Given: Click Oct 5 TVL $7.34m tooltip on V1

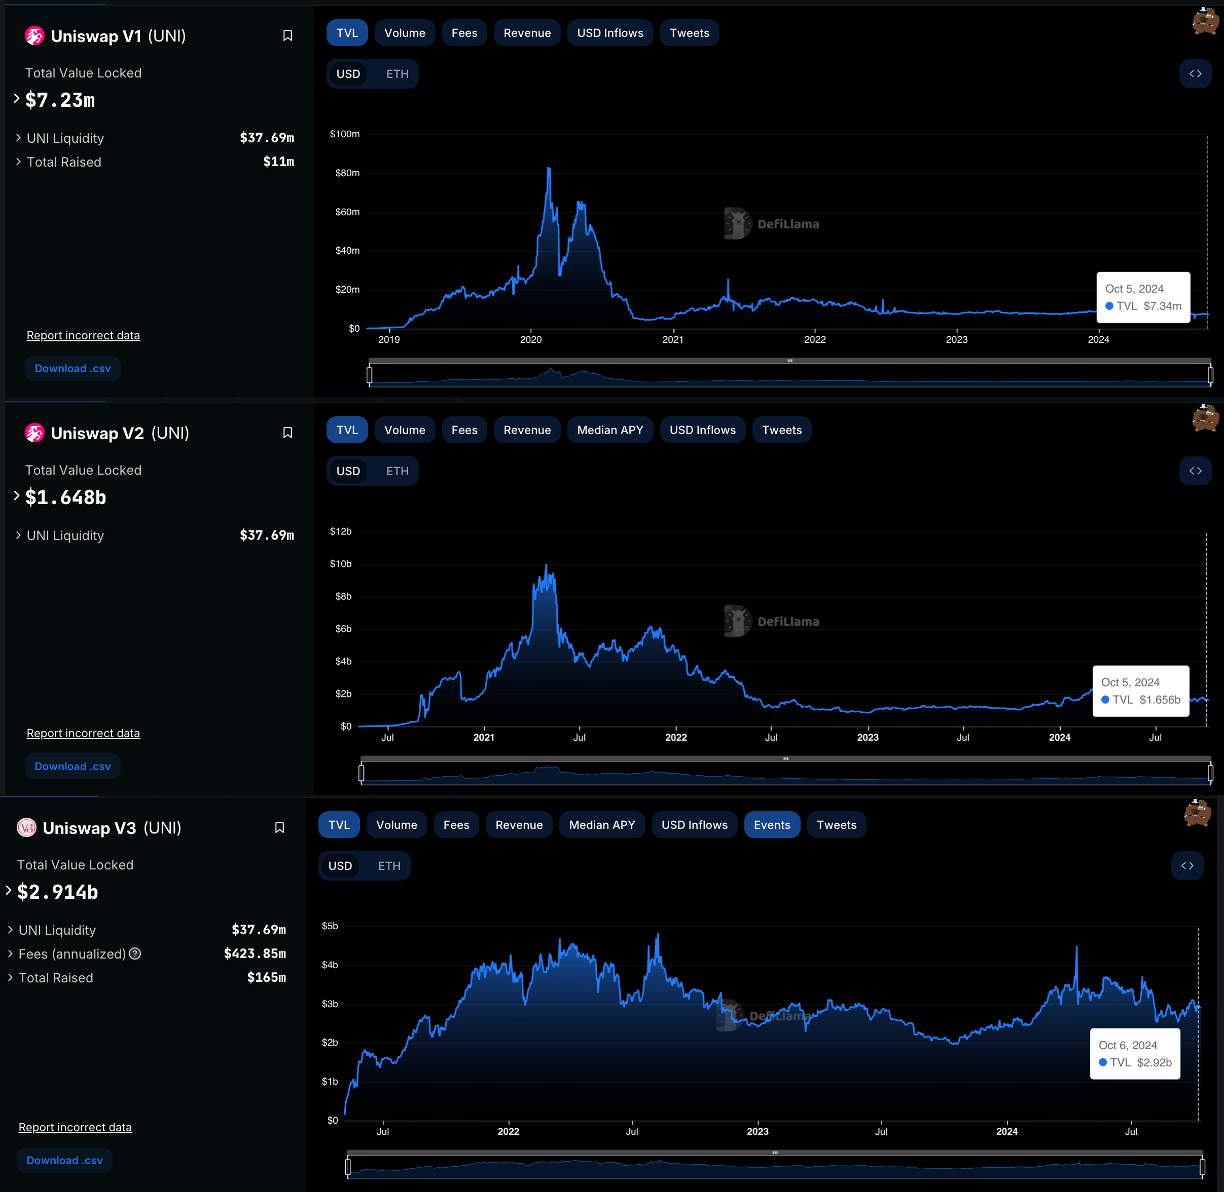Looking at the screenshot, I should pyautogui.click(x=1143, y=297).
